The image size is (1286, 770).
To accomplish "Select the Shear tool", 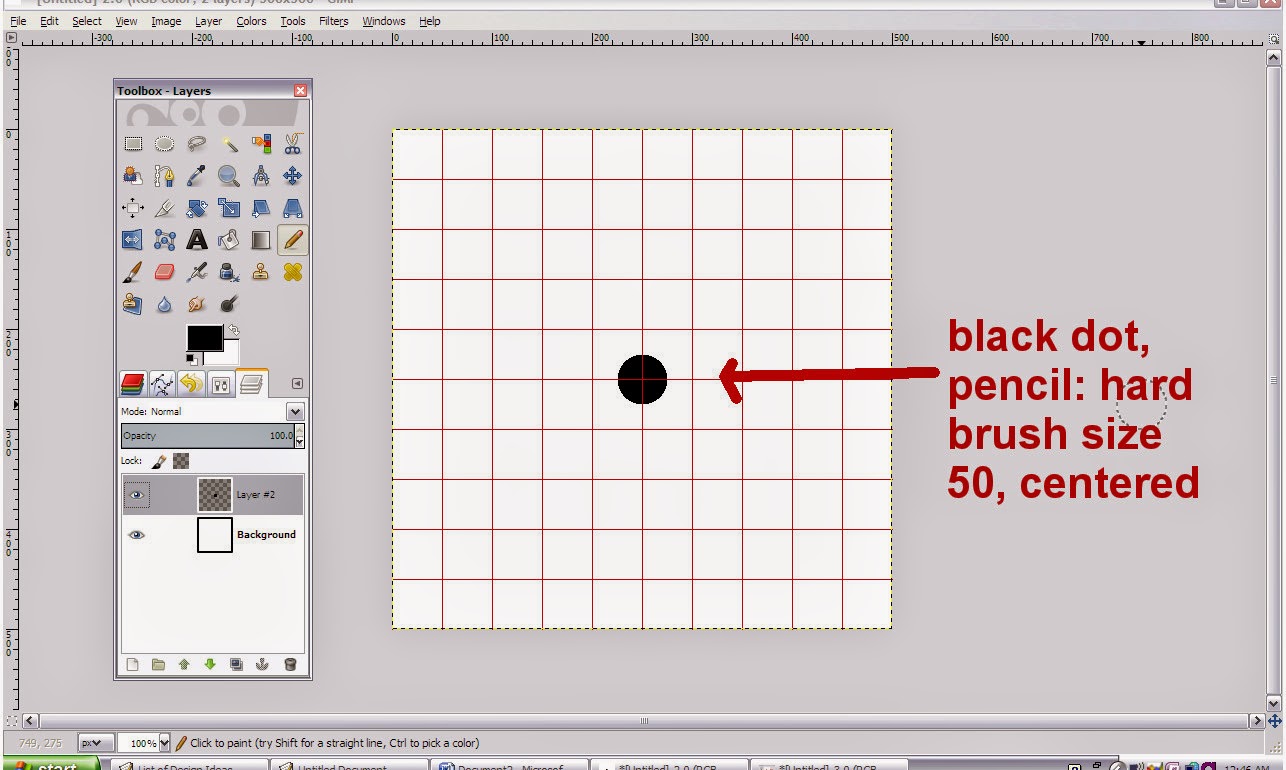I will coord(261,208).
